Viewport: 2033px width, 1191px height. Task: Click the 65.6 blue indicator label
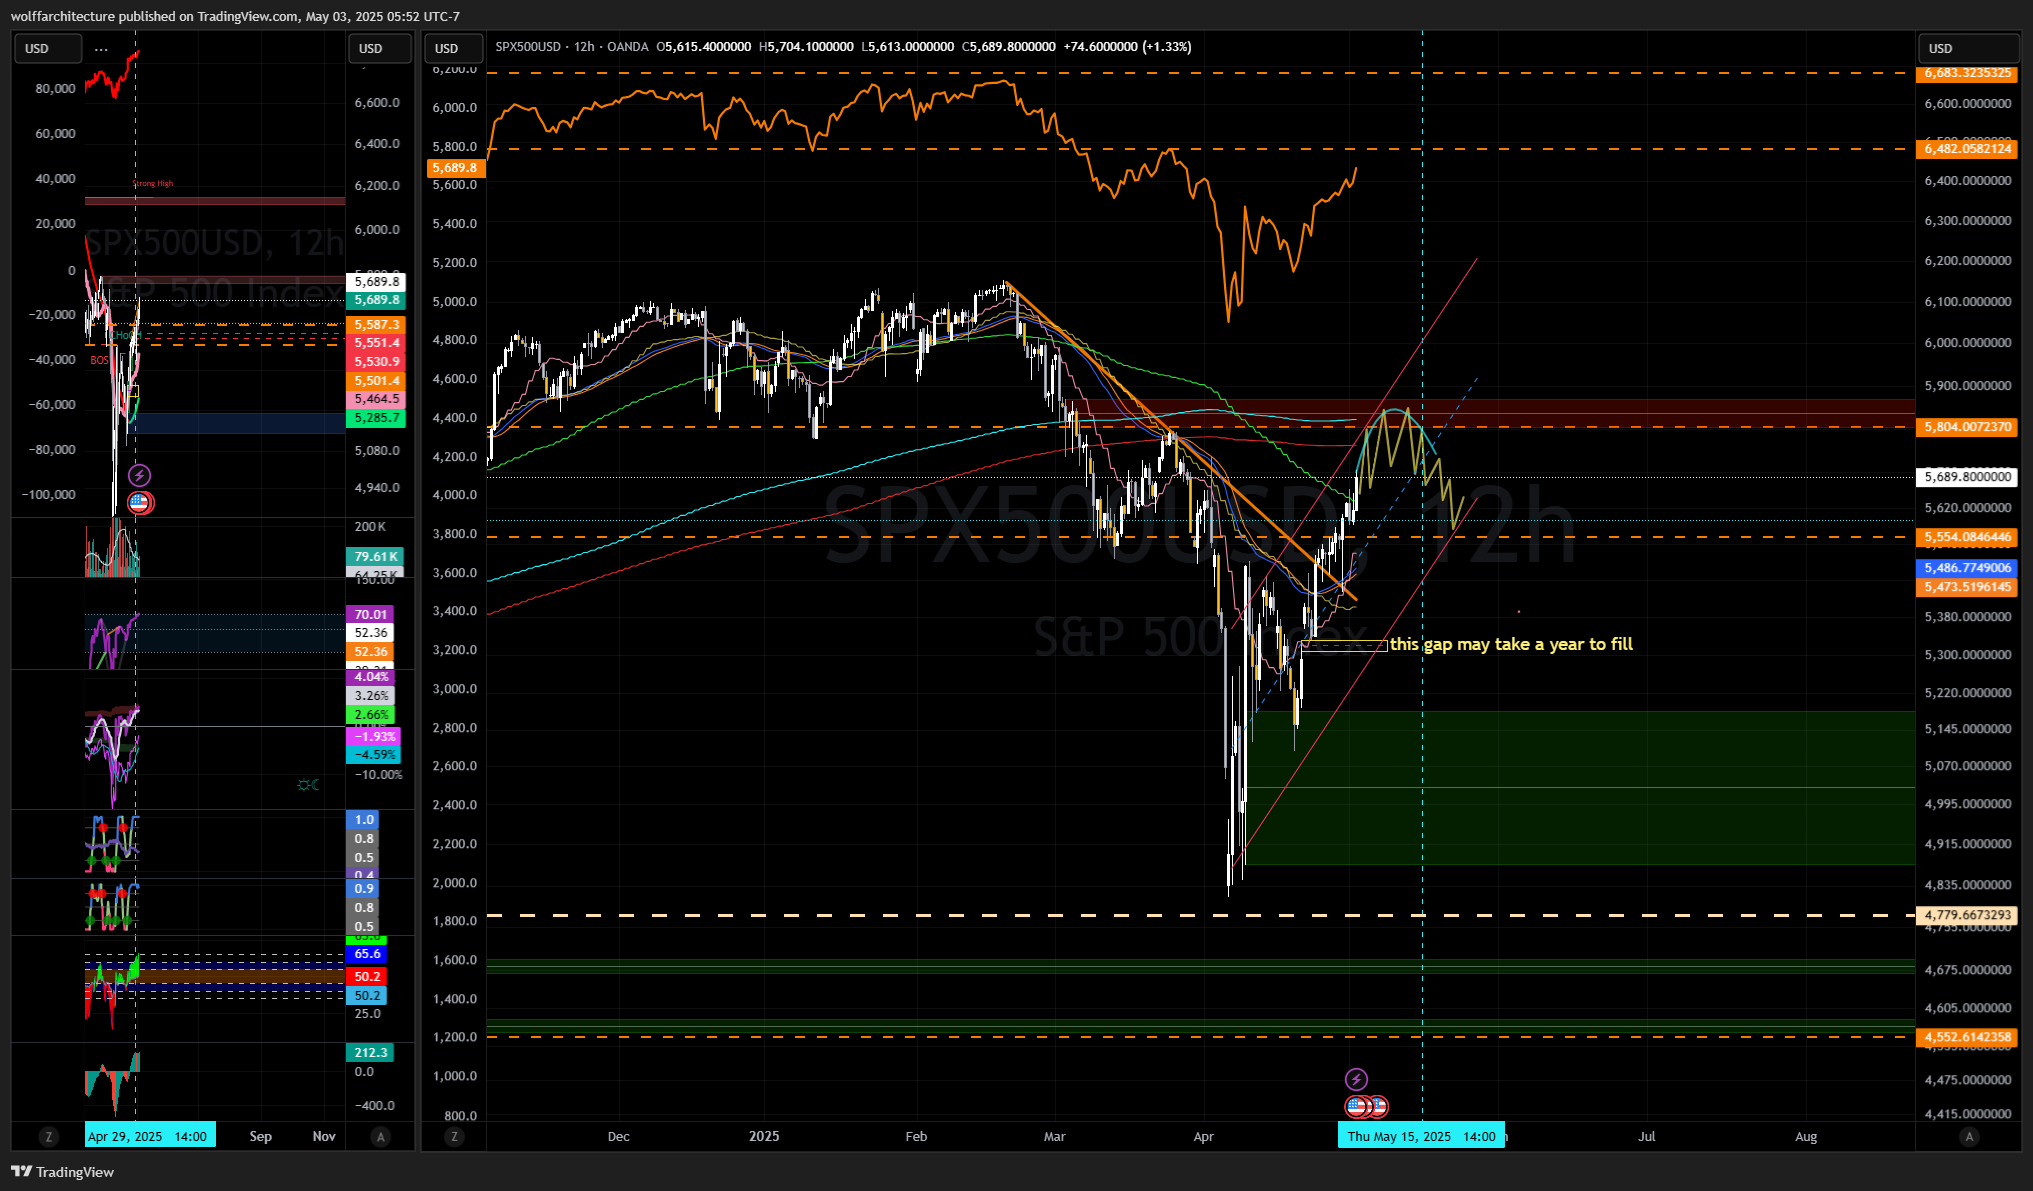tap(367, 954)
